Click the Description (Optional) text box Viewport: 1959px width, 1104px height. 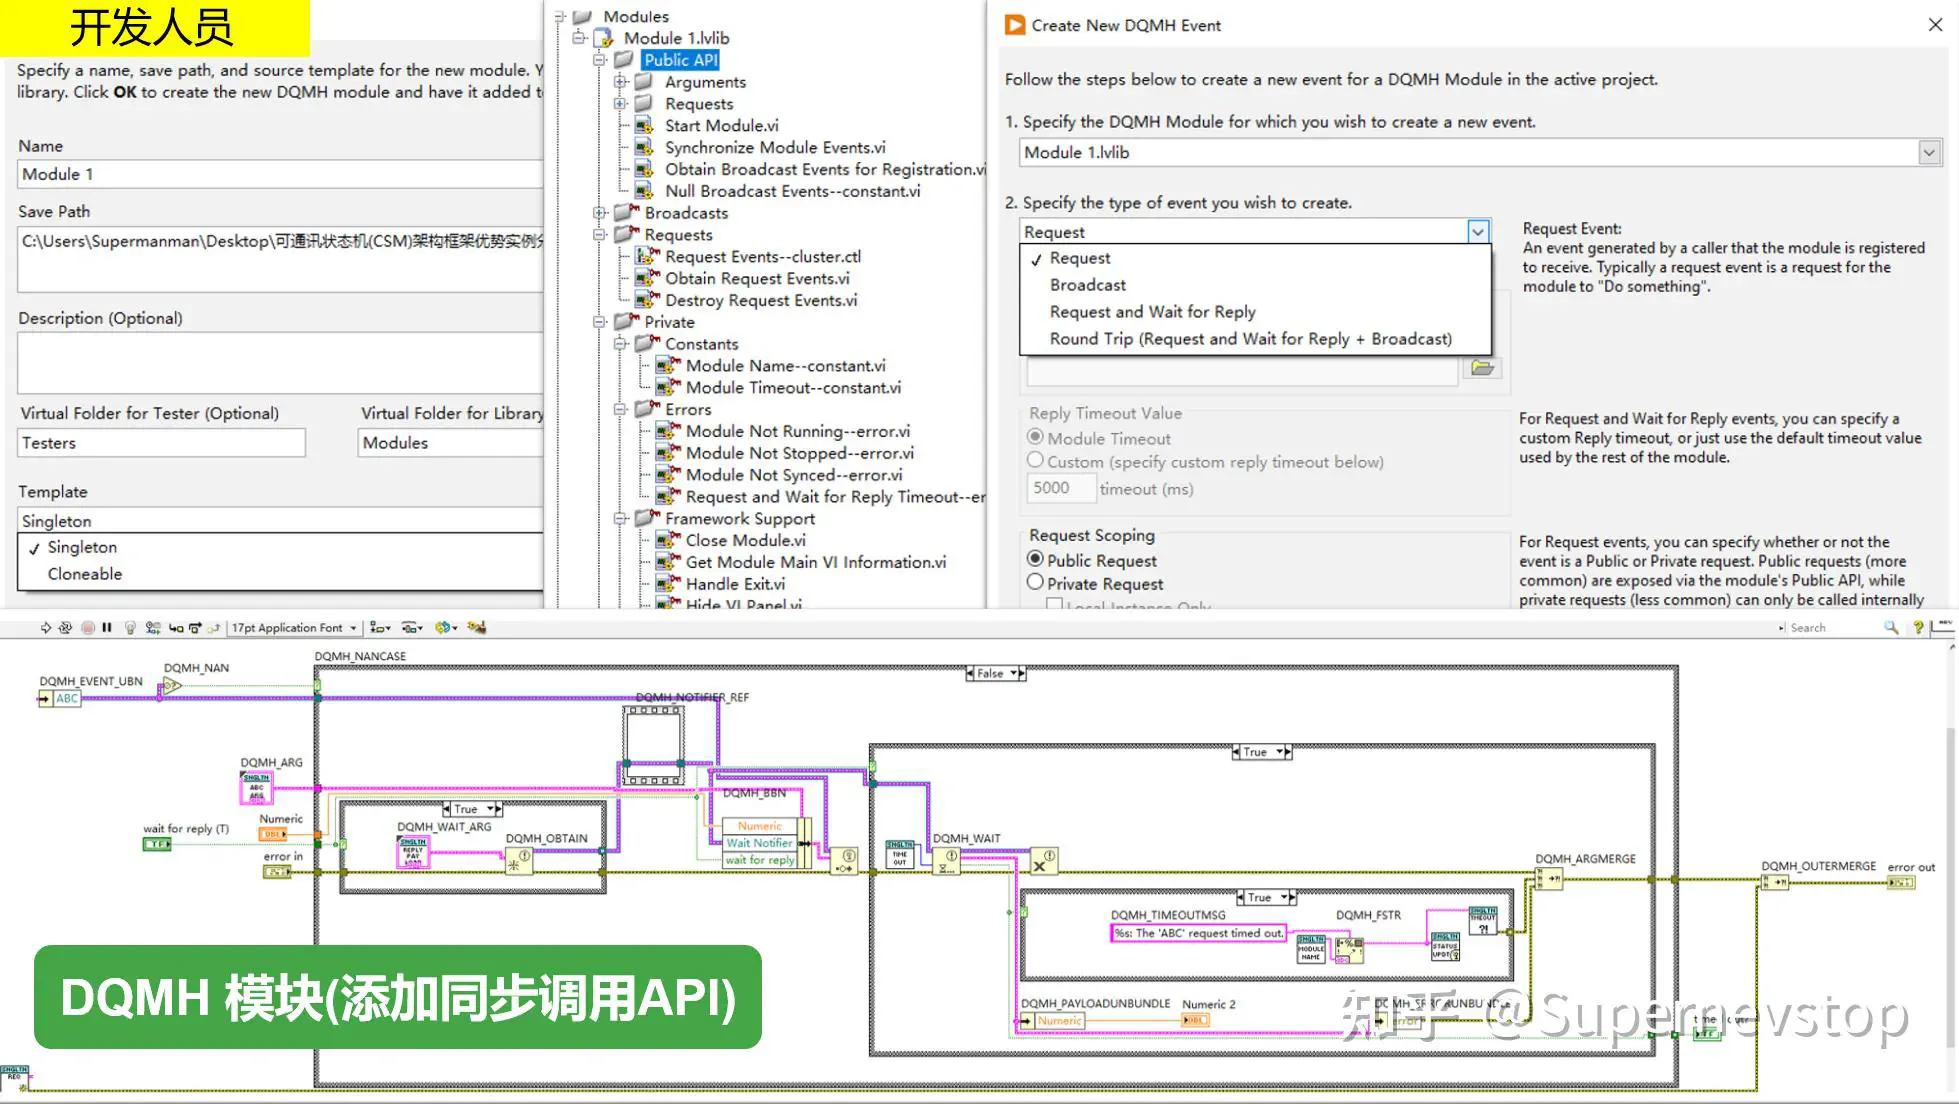click(x=280, y=363)
